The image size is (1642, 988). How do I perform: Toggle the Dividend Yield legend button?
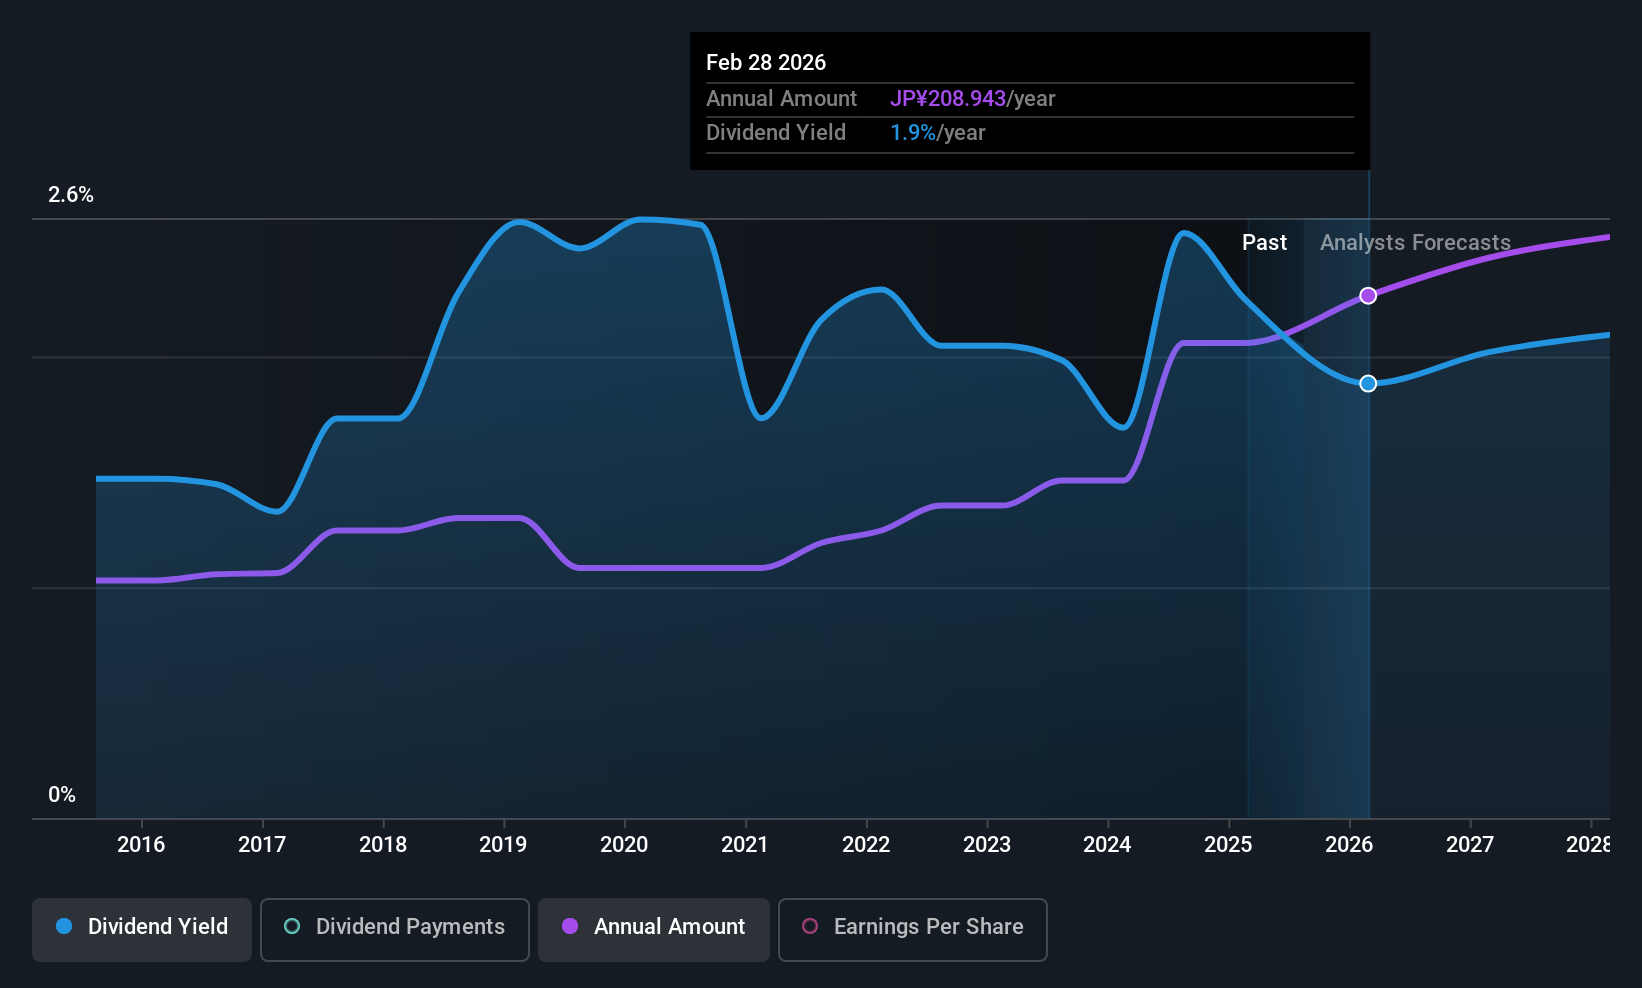[142, 929]
